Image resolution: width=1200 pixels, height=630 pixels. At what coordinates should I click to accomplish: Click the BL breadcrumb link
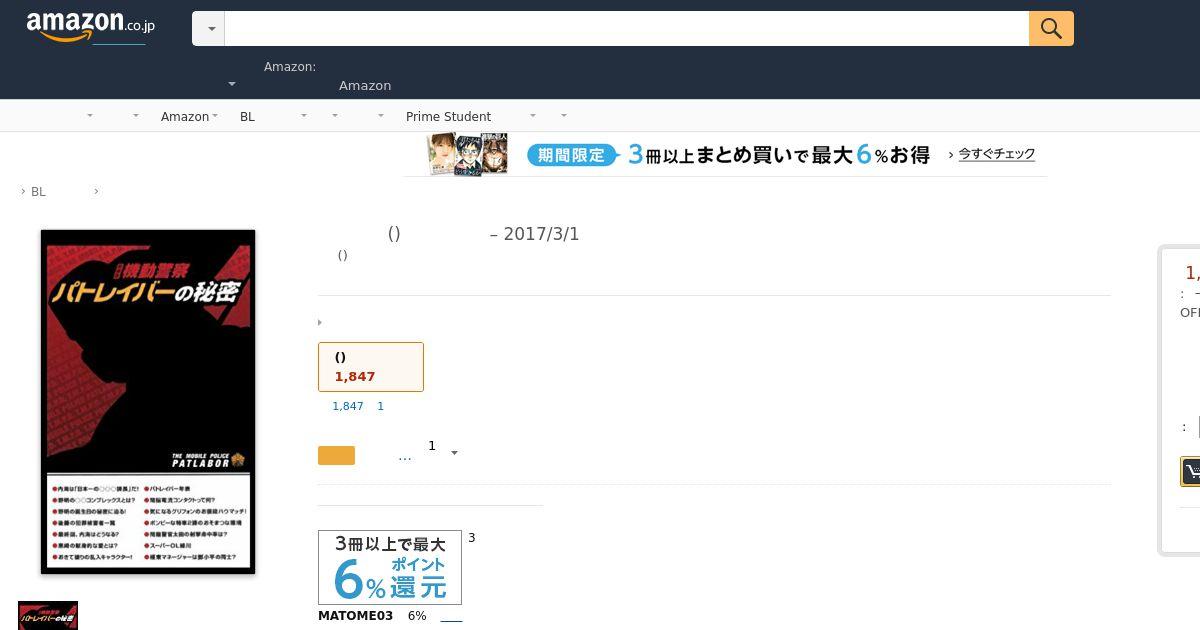click(x=38, y=192)
